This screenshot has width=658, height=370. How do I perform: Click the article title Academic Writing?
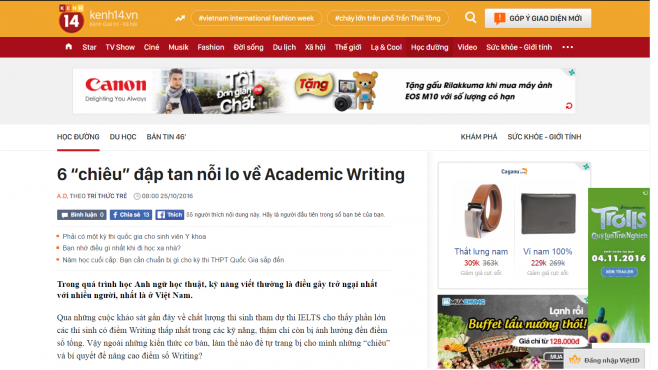(x=231, y=175)
